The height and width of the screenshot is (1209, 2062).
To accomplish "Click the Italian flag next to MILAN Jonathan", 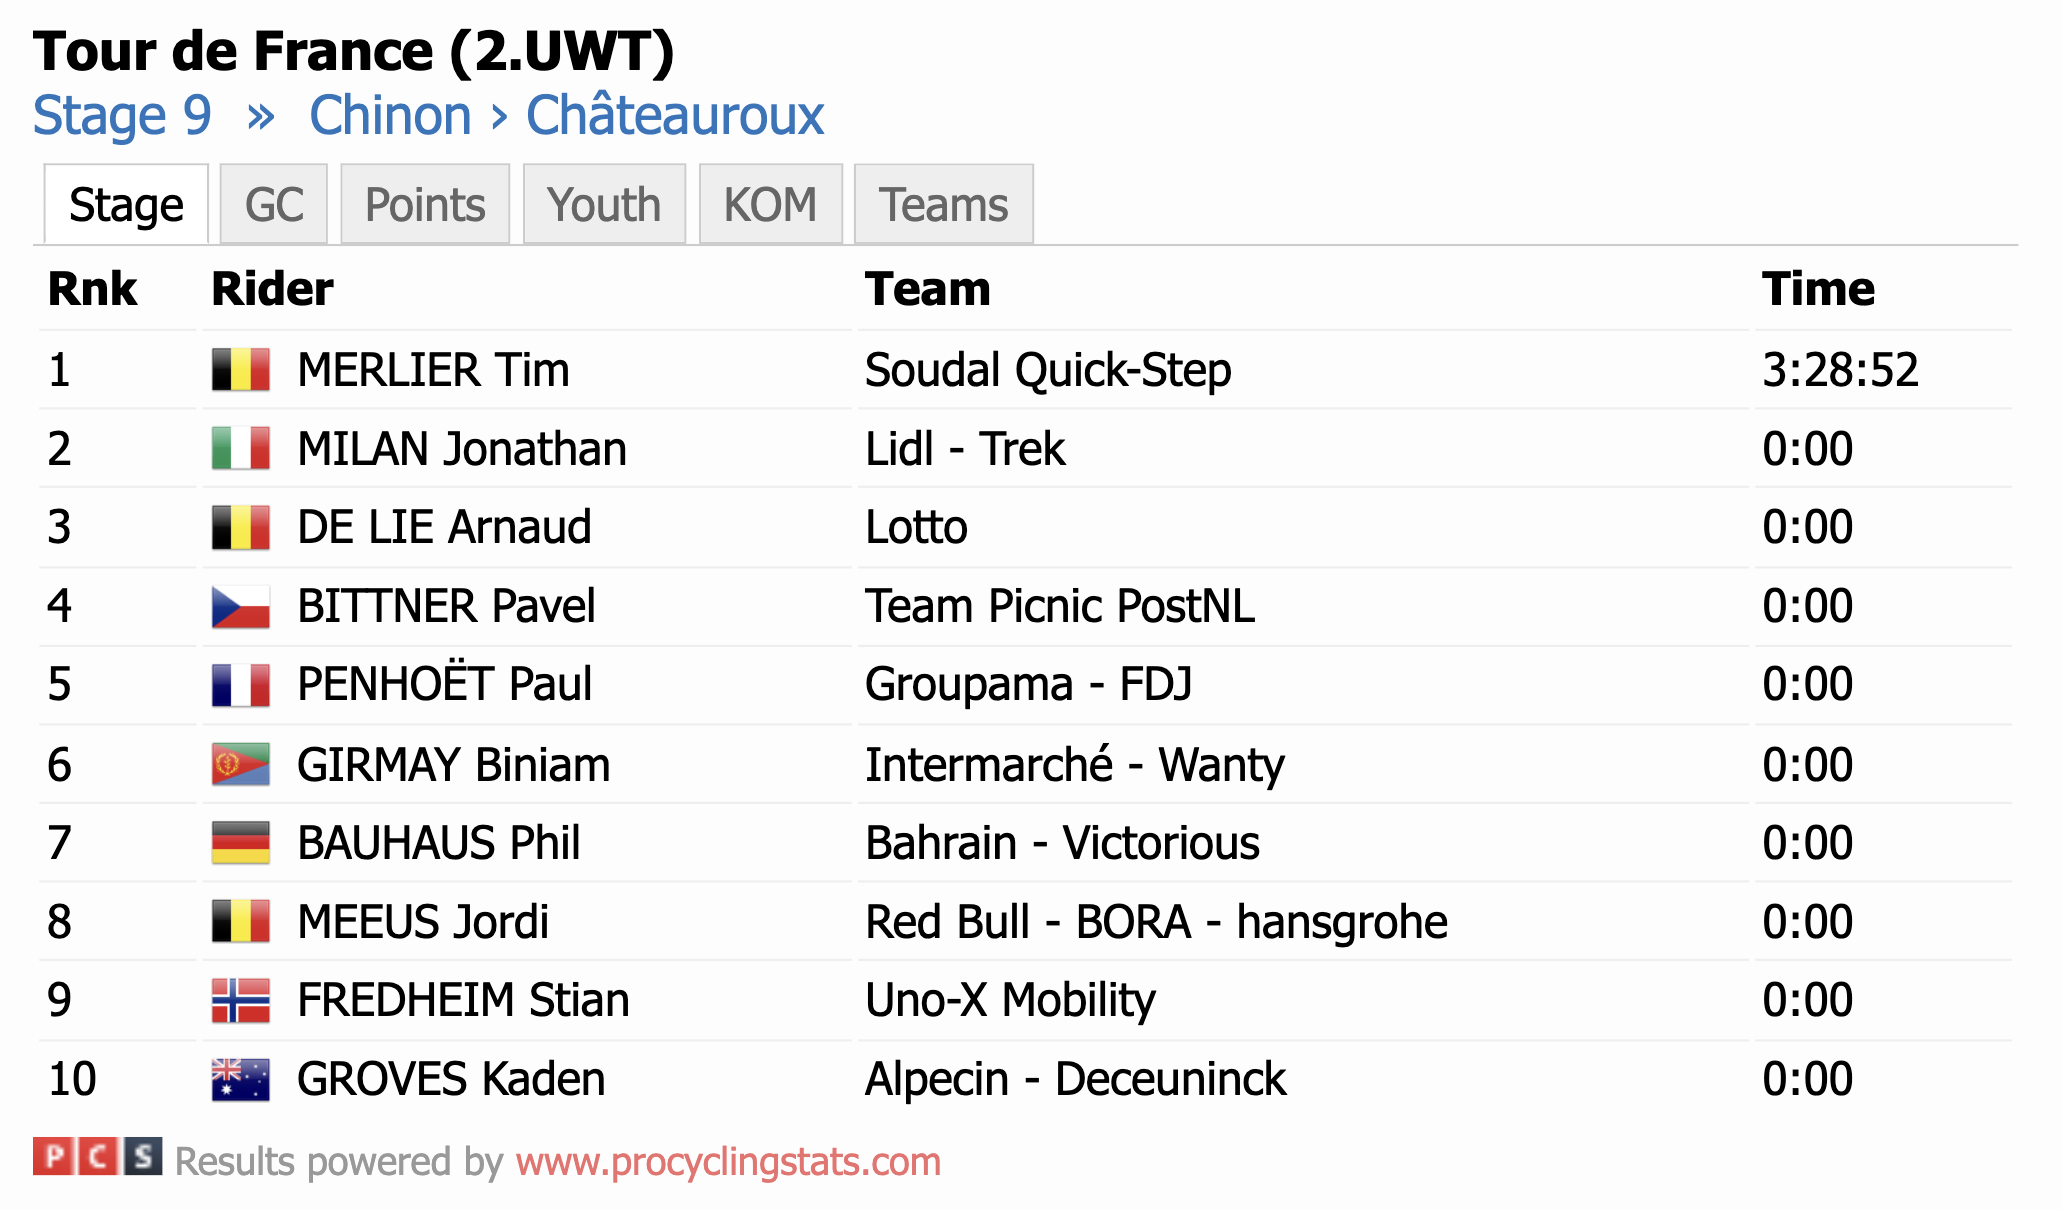I will [241, 448].
